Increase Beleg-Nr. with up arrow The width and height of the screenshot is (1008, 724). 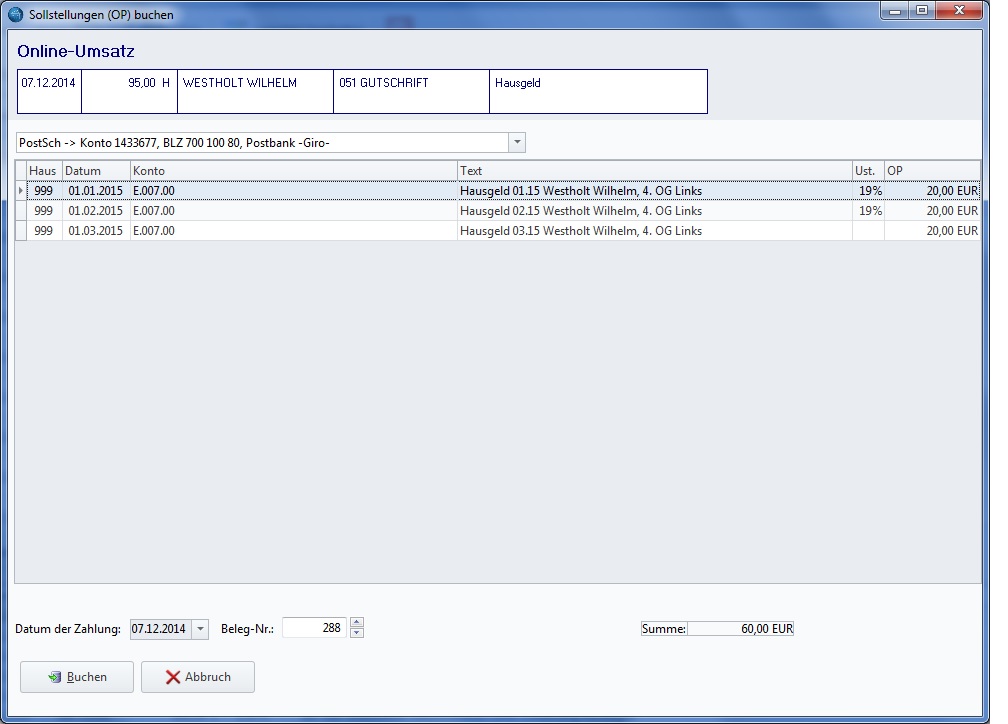[357, 624]
